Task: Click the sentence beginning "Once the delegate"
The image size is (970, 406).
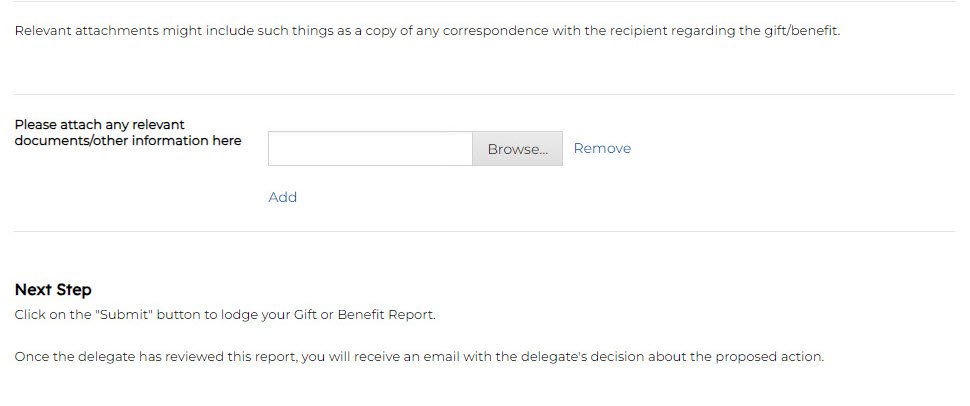Action: (419, 357)
